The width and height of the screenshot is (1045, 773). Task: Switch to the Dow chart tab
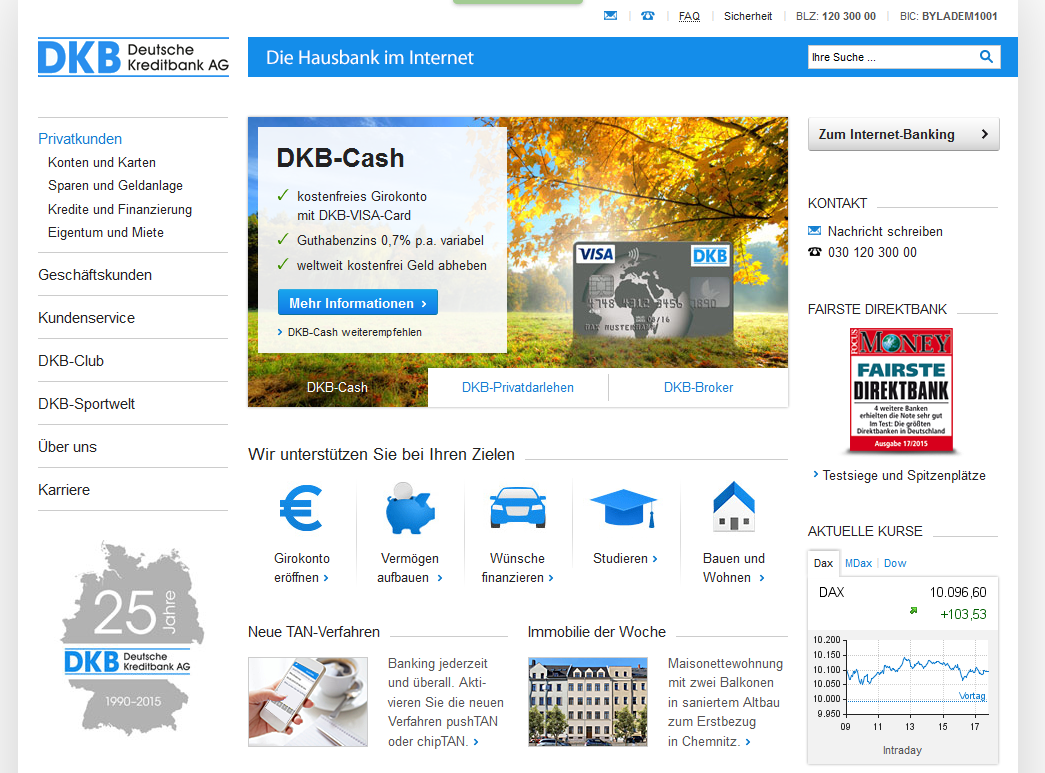point(895,563)
